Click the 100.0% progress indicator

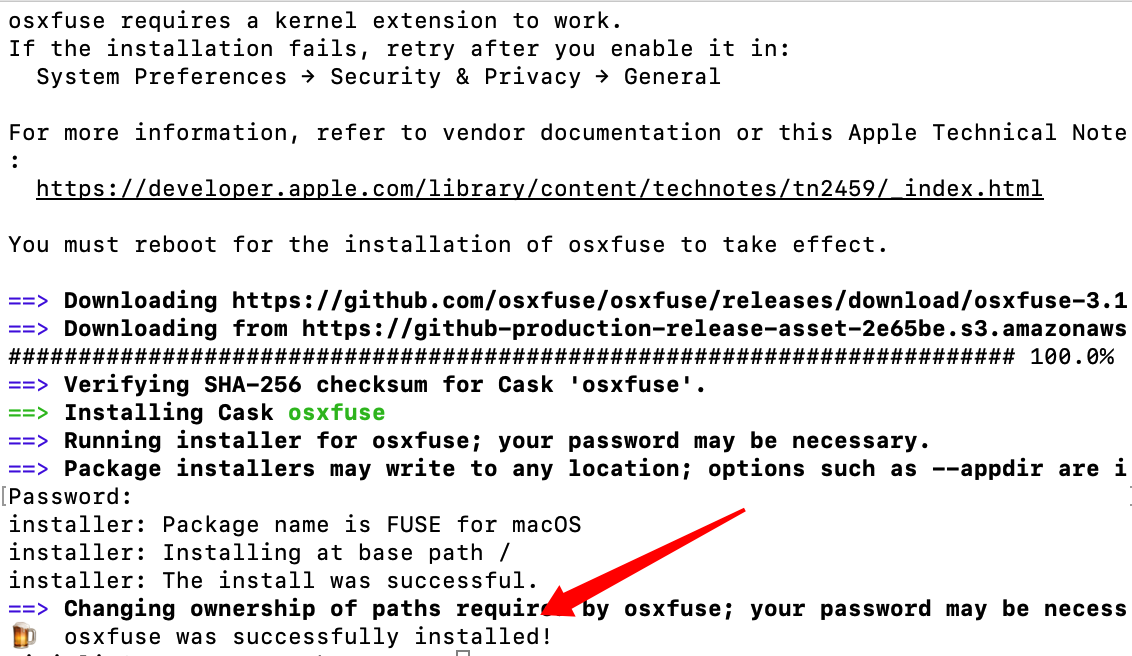point(1071,356)
